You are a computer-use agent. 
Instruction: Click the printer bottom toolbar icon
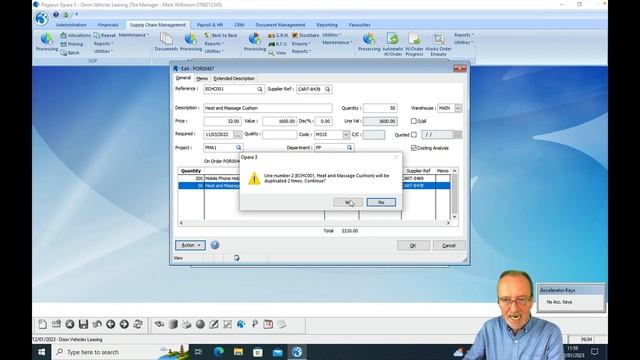[x=187, y=324]
